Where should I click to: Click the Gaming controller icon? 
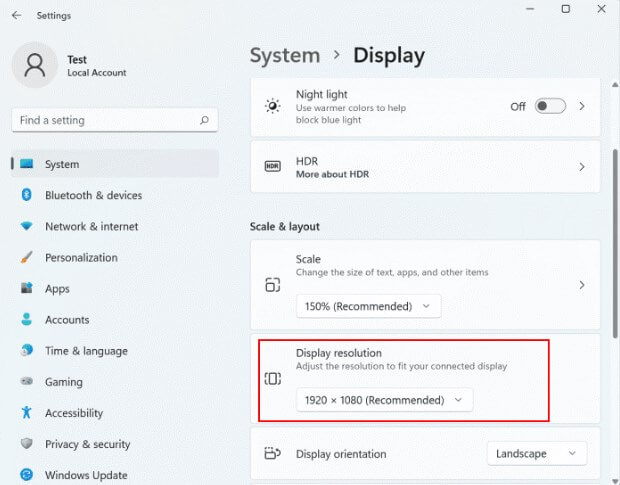(x=26, y=382)
